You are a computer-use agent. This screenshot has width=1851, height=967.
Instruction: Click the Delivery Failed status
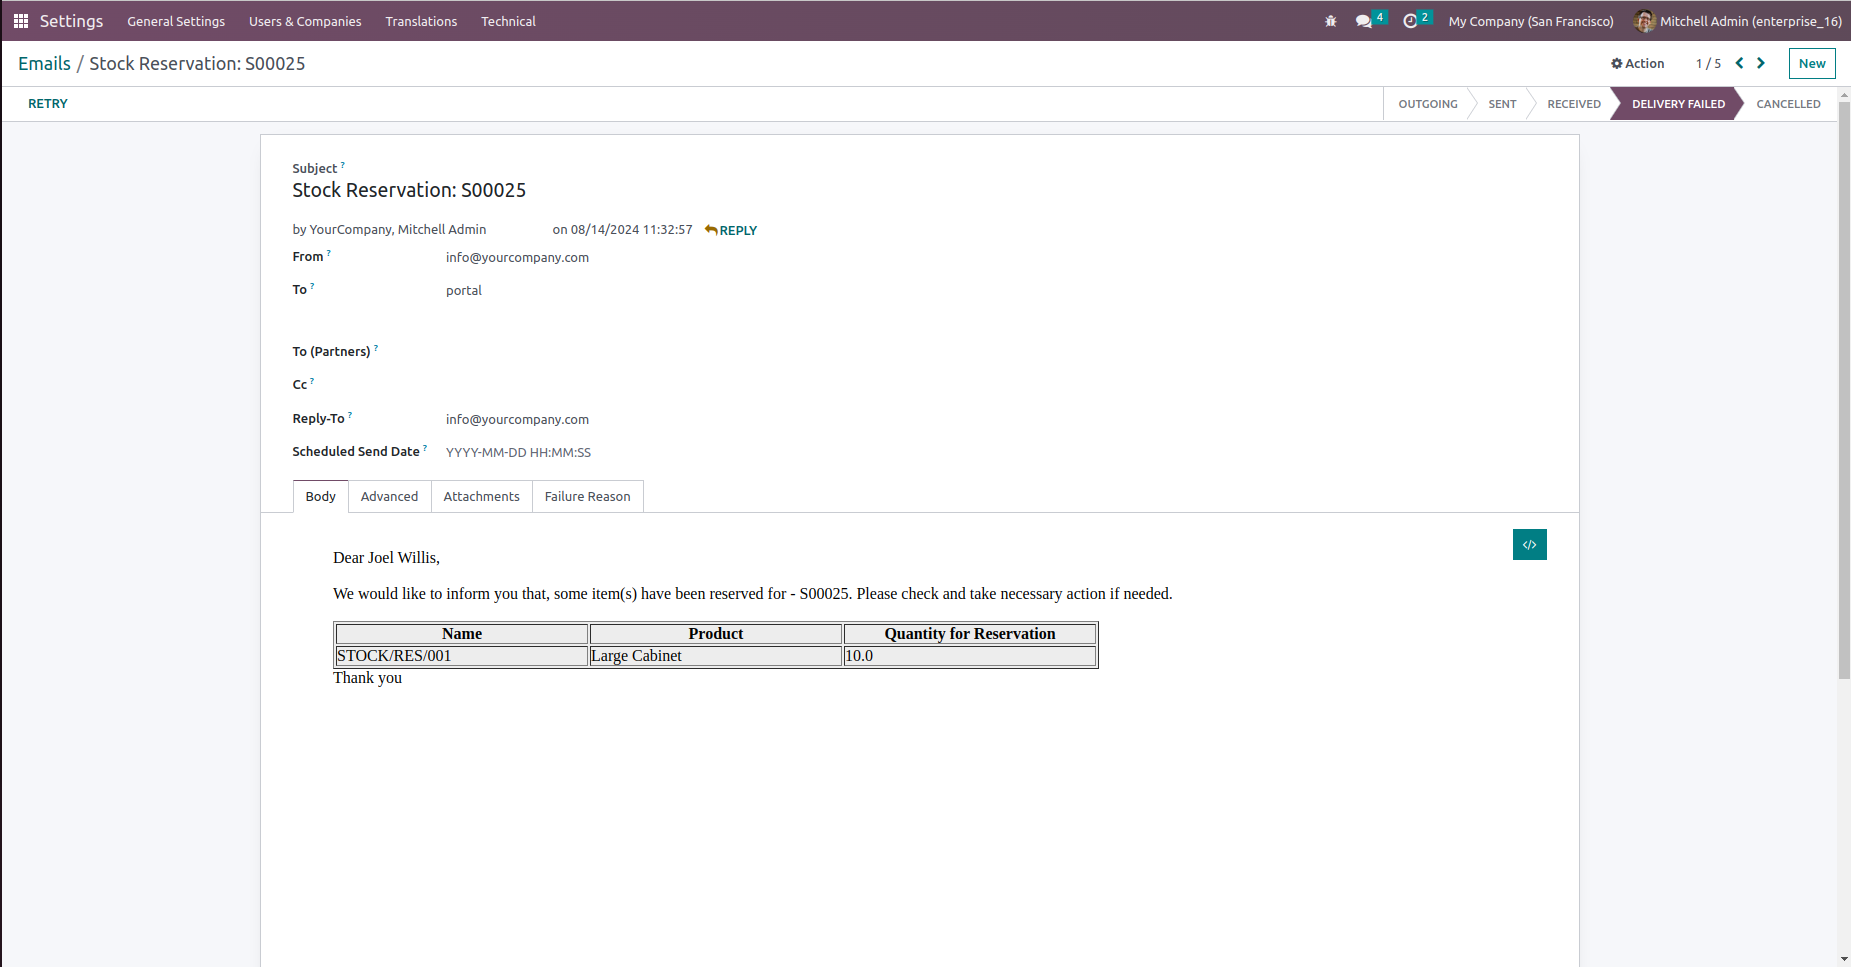[1678, 104]
